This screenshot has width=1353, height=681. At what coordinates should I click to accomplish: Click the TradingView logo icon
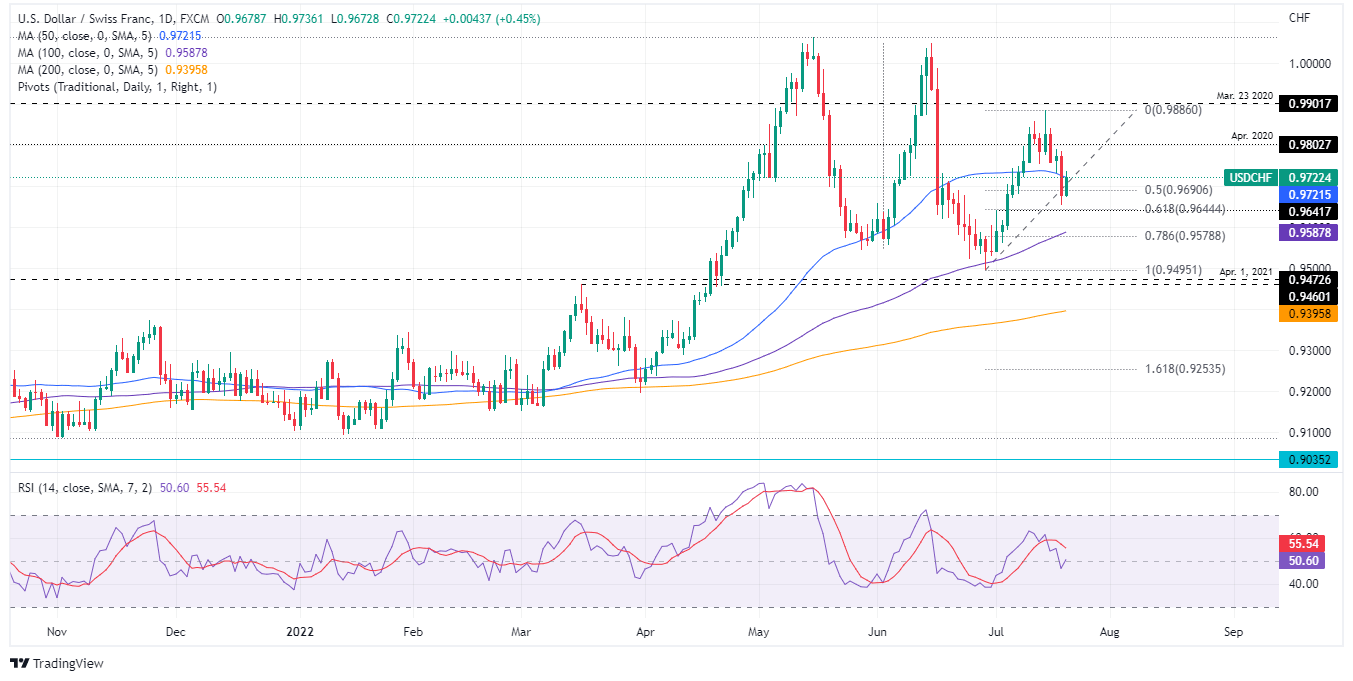pos(20,663)
